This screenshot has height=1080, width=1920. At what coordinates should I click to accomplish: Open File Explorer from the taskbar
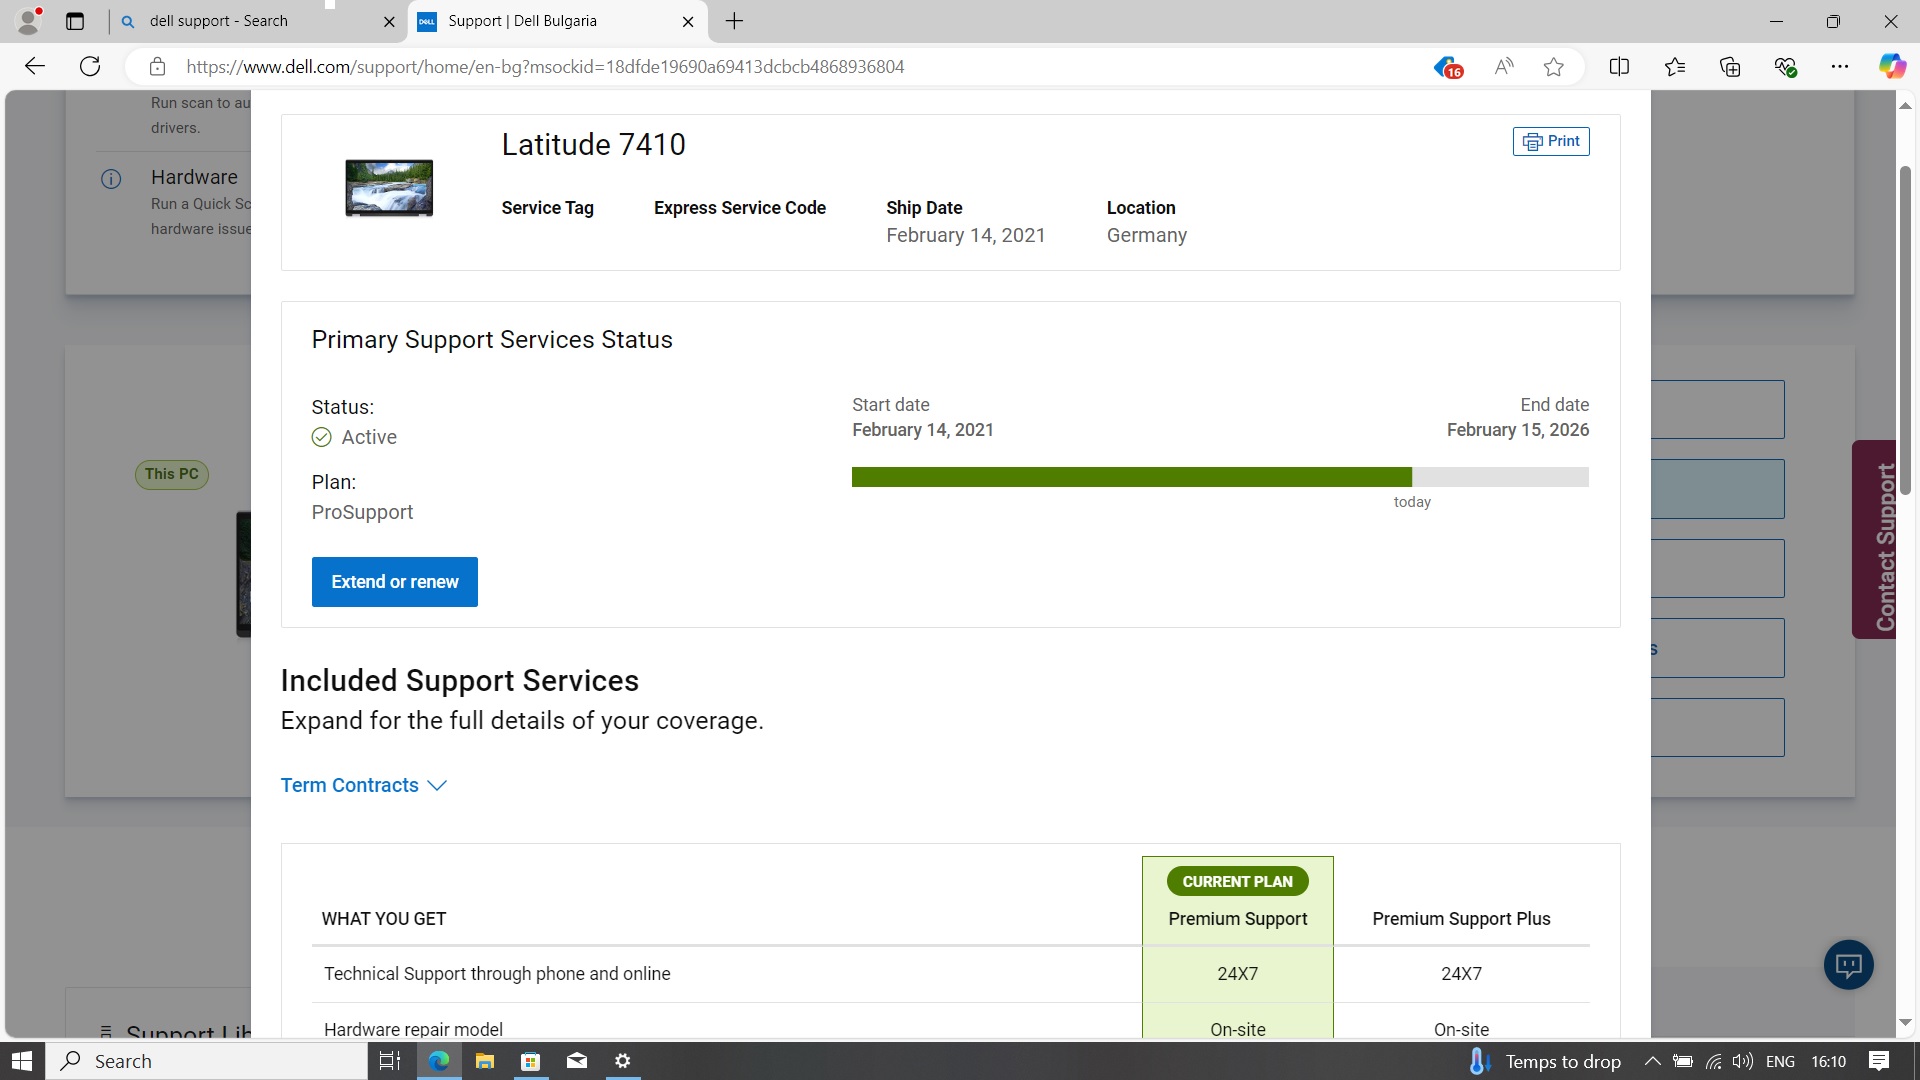pos(485,1061)
